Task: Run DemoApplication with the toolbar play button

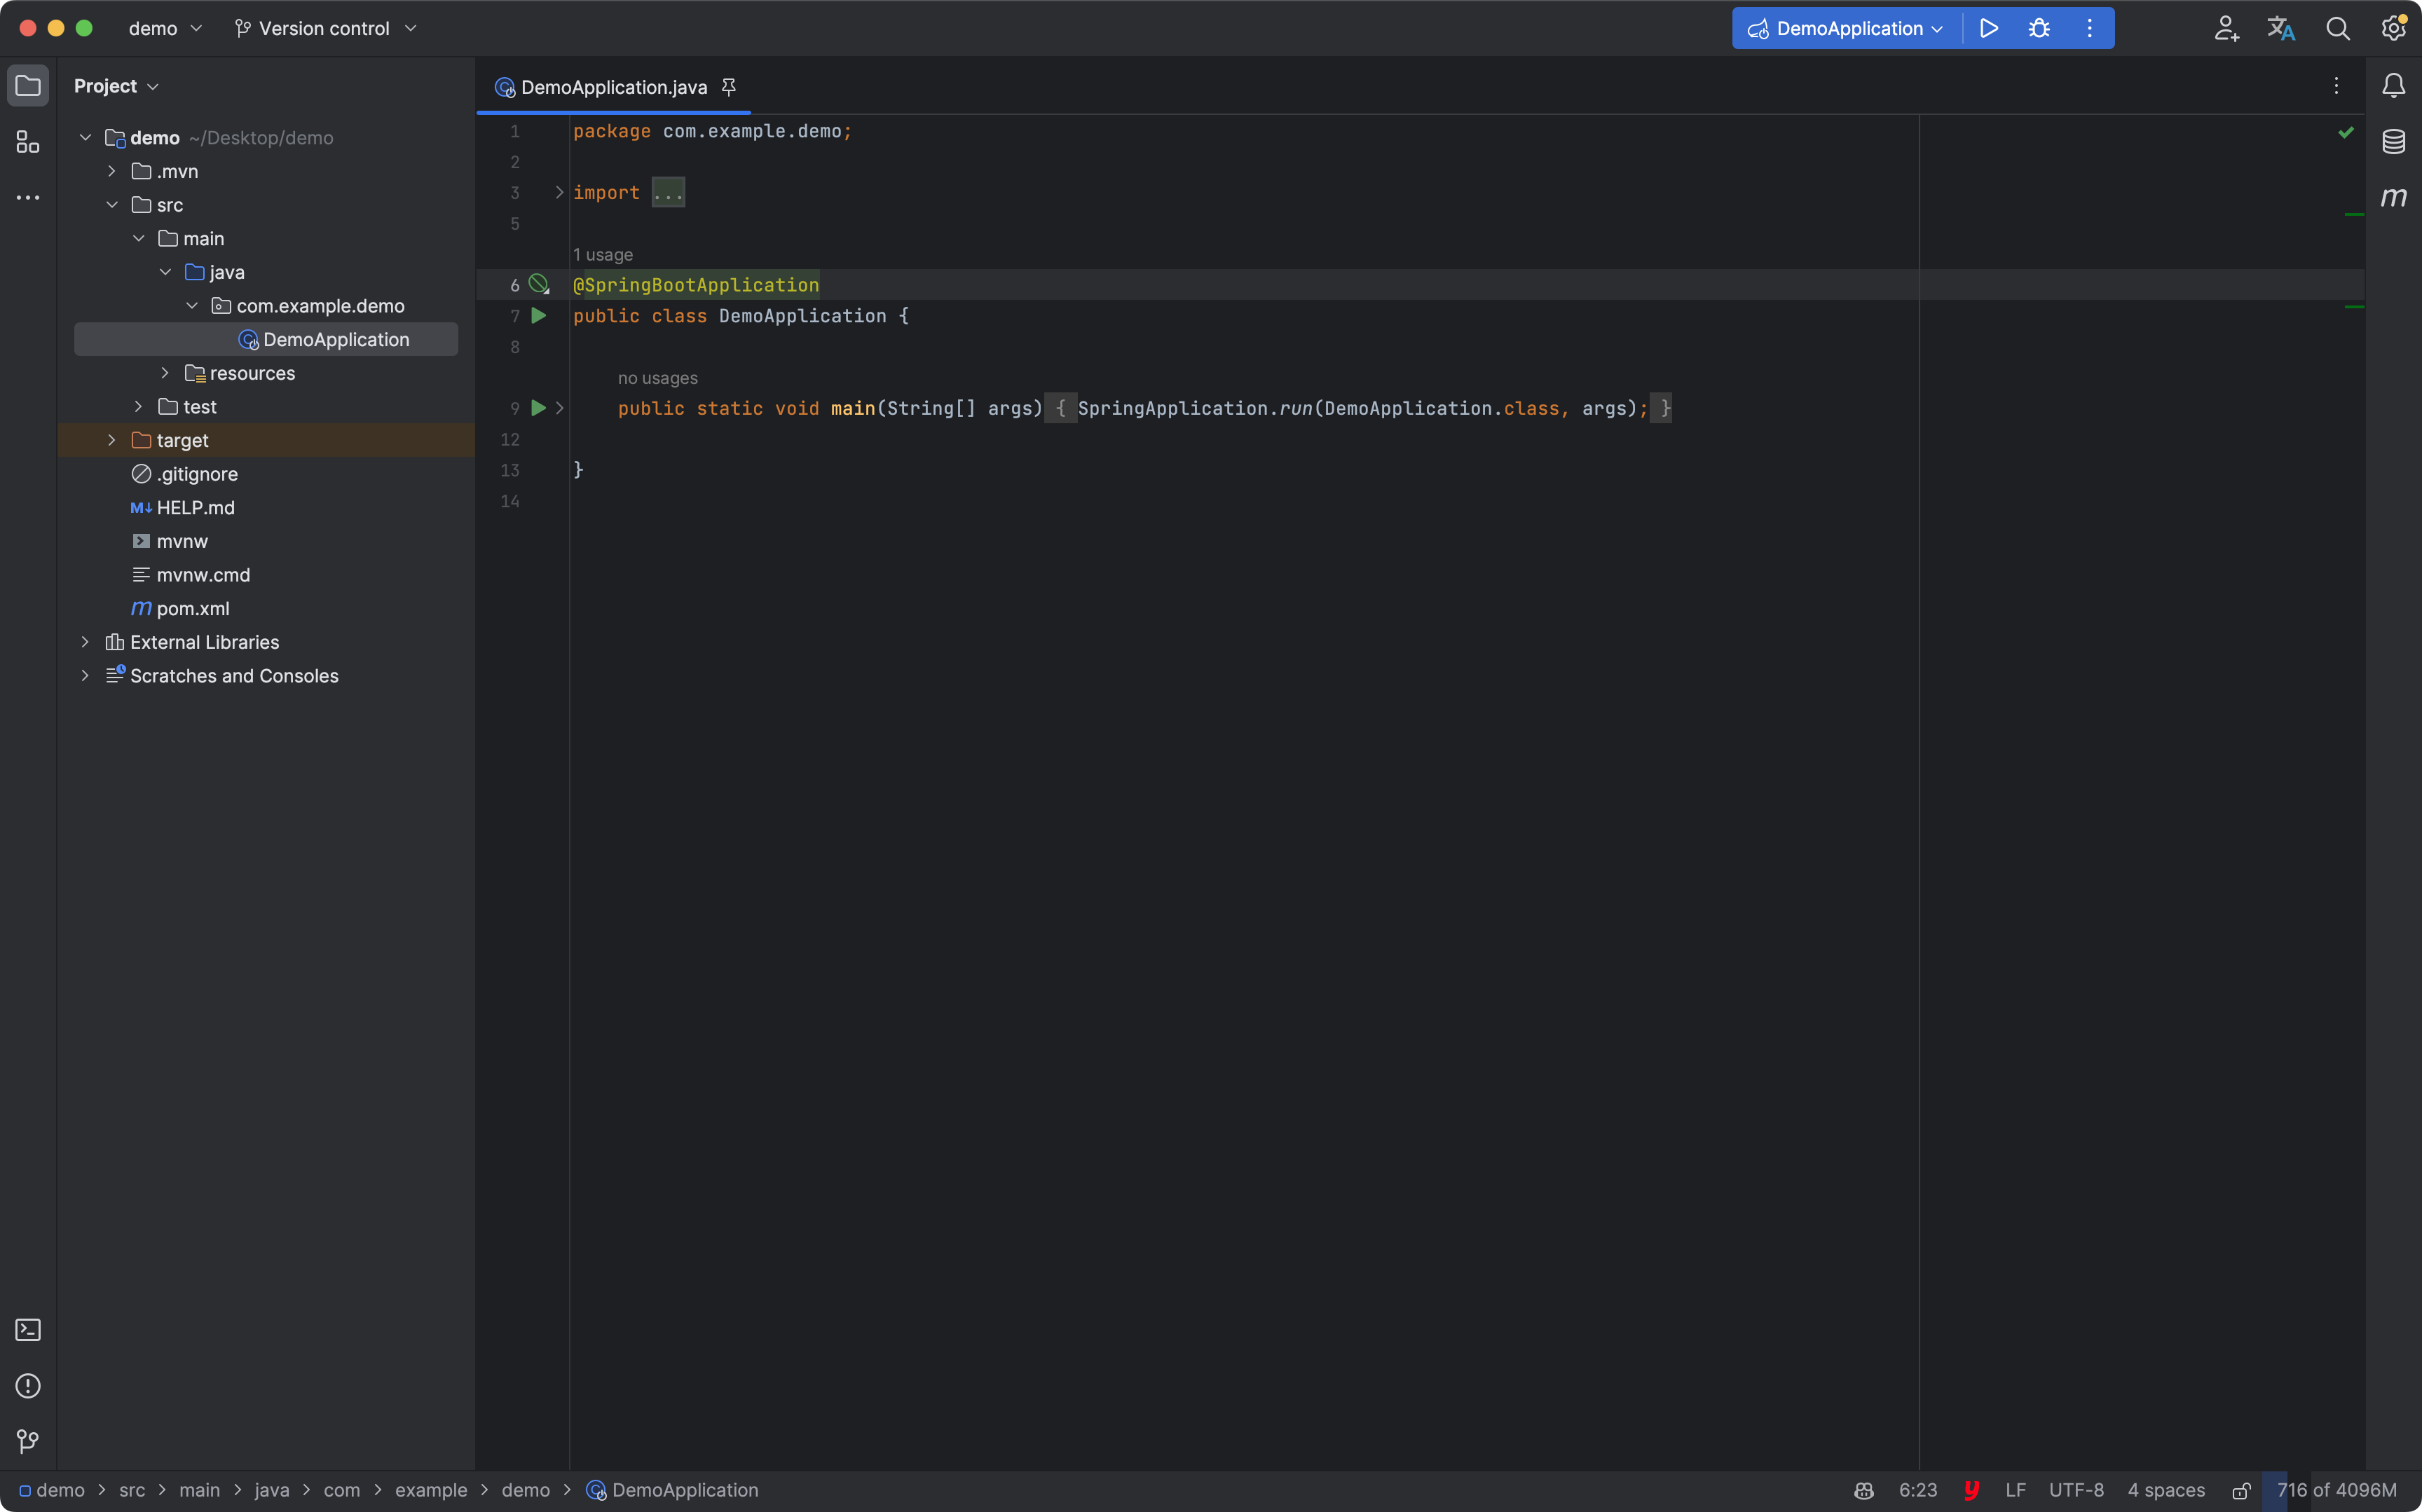Action: (x=1988, y=28)
